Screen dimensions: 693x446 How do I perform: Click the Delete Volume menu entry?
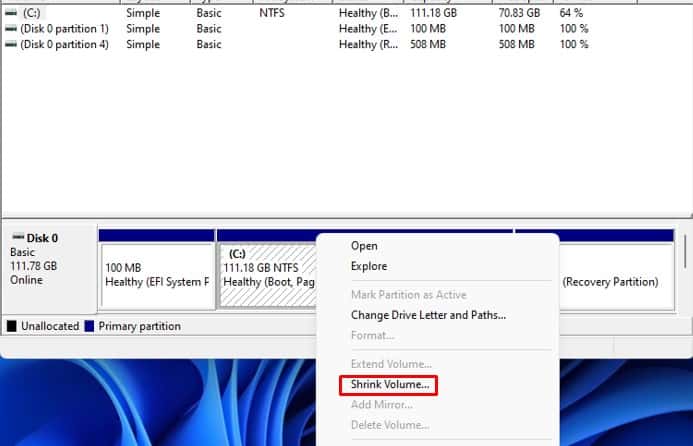point(390,425)
